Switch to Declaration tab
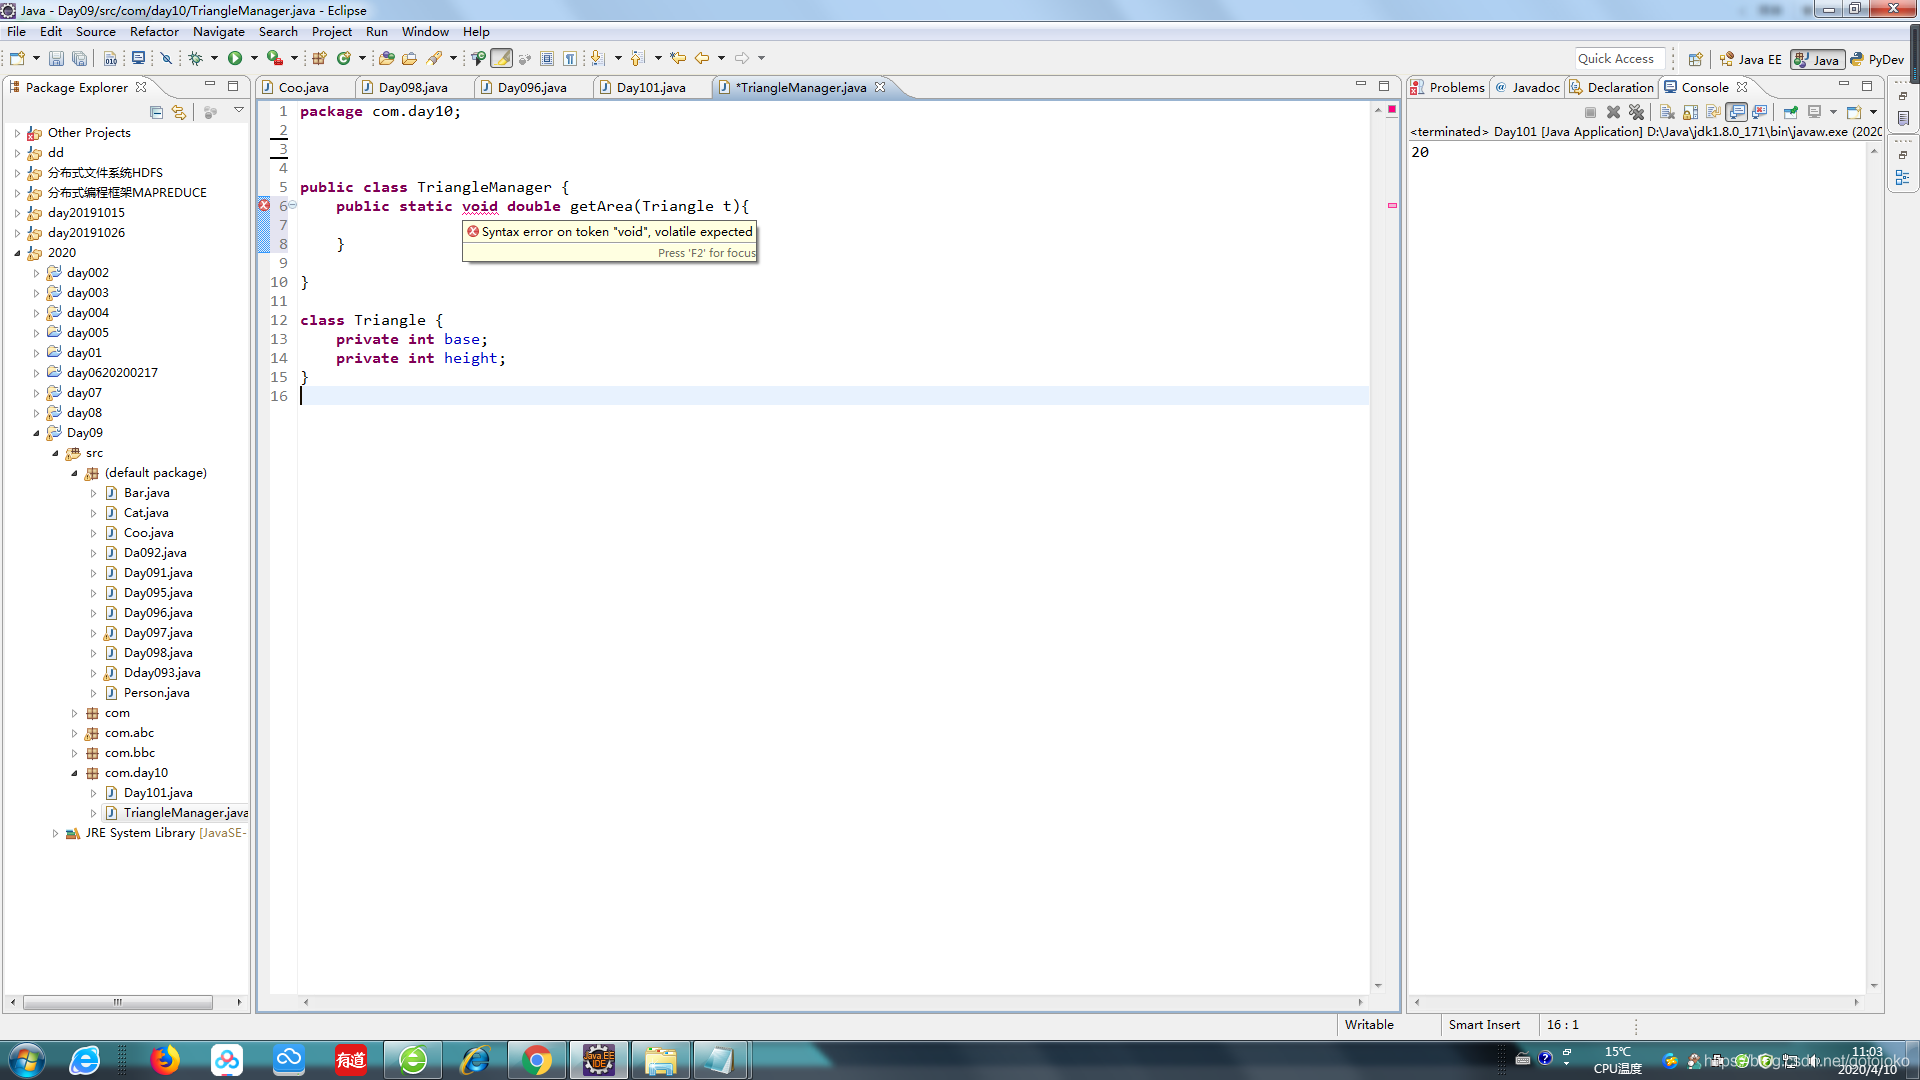Image resolution: width=1920 pixels, height=1080 pixels. click(1611, 88)
